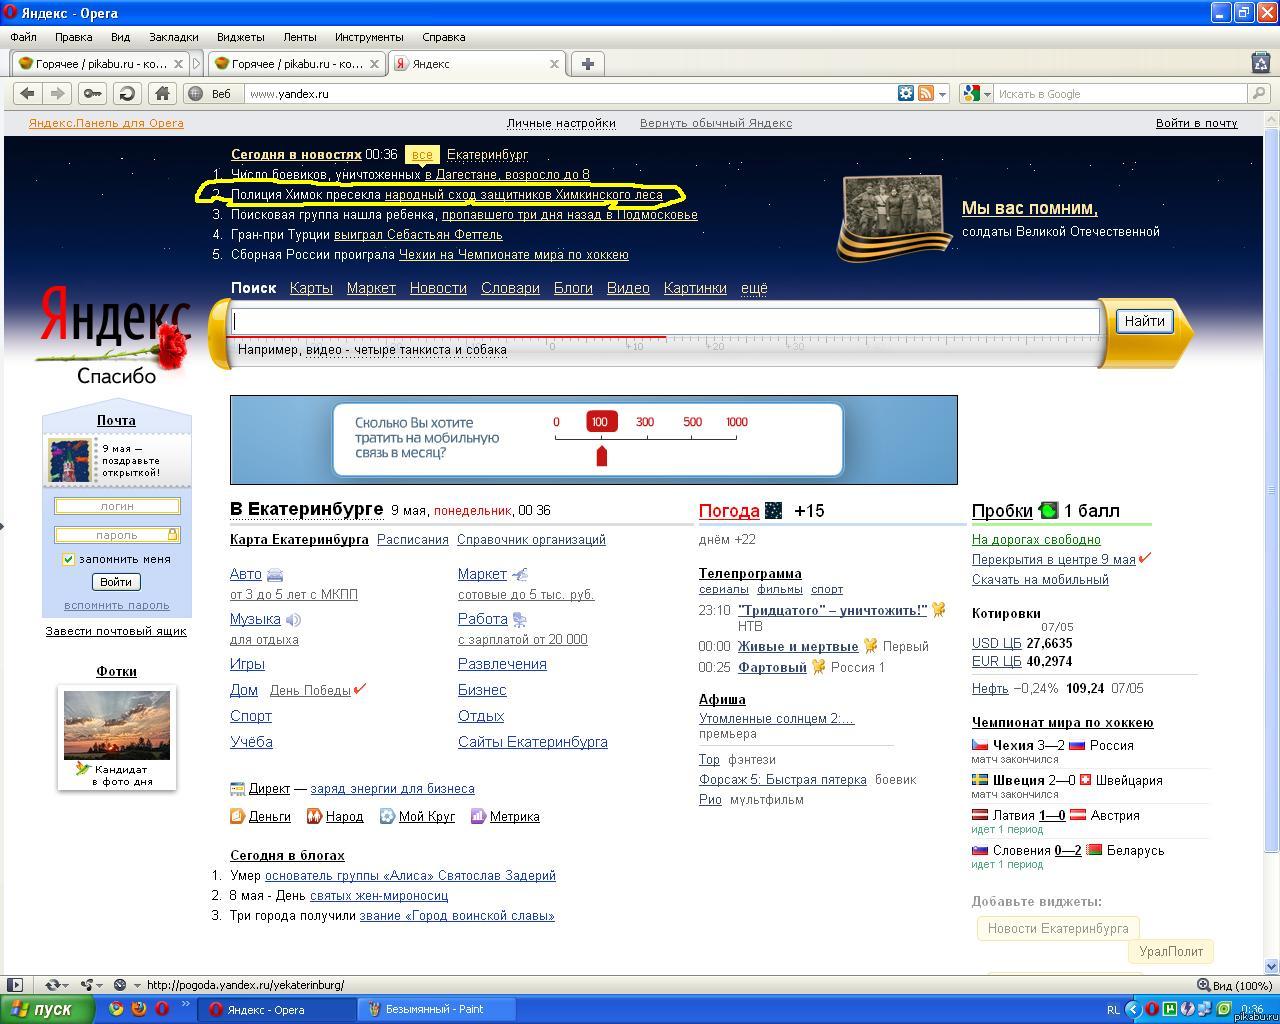Expand the 'ещё' services list
1280x1024 pixels.
(754, 288)
